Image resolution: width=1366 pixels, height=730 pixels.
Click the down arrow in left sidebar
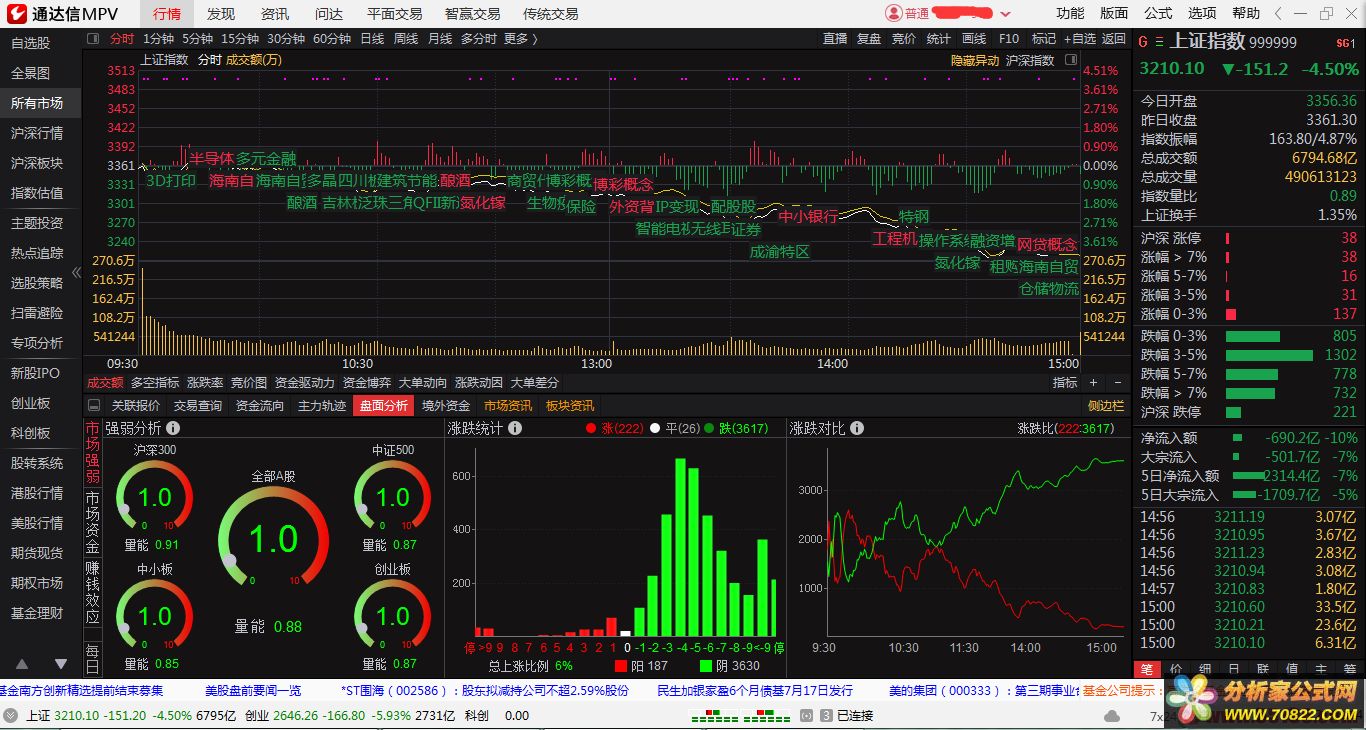coord(61,664)
